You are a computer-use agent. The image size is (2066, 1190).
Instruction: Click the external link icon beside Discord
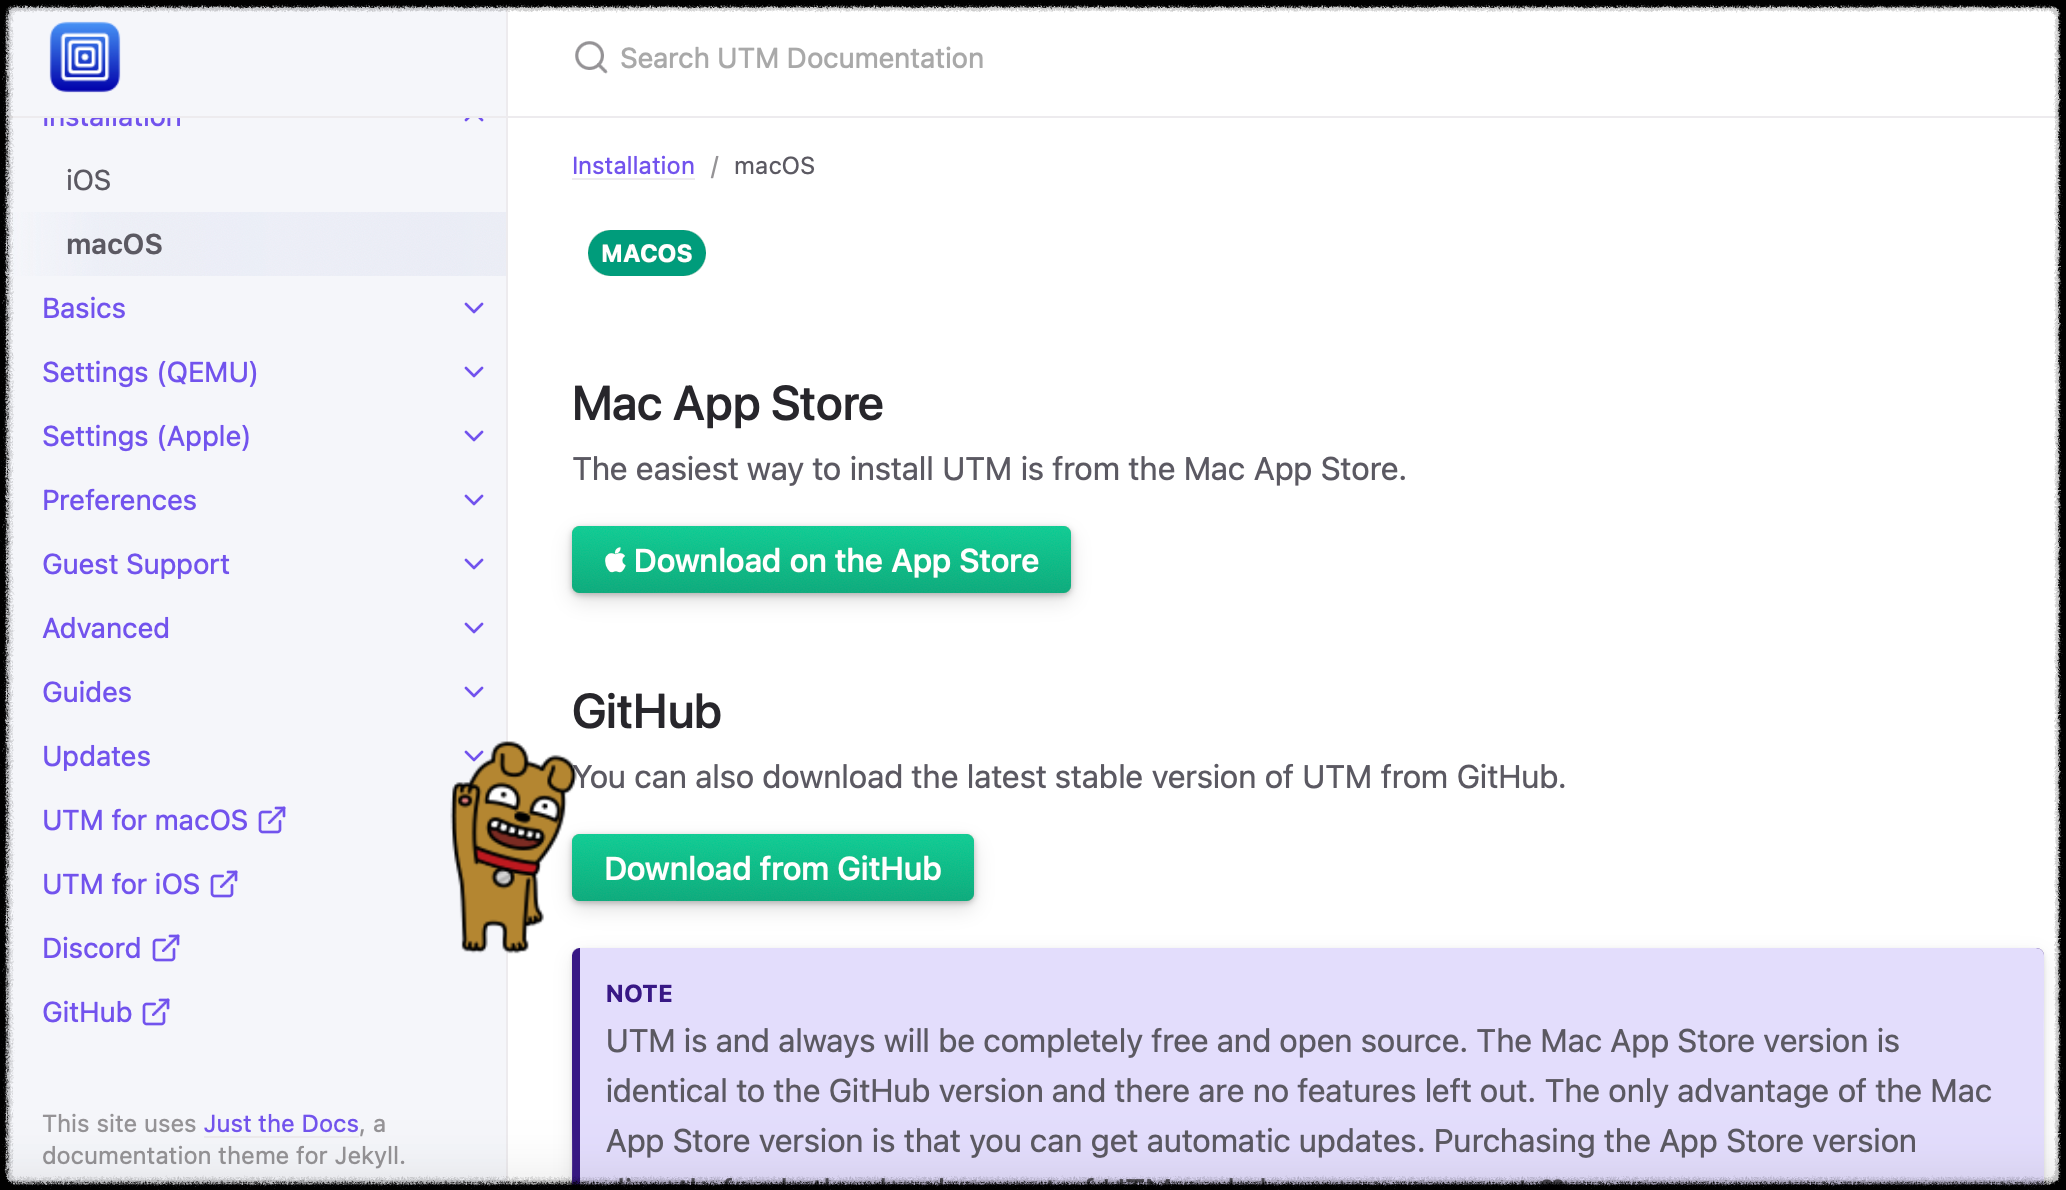[166, 948]
